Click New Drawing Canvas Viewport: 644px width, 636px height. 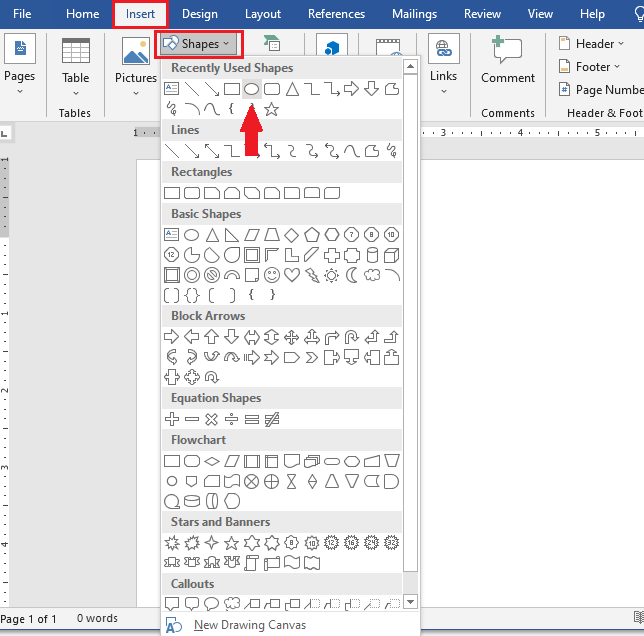(x=250, y=625)
